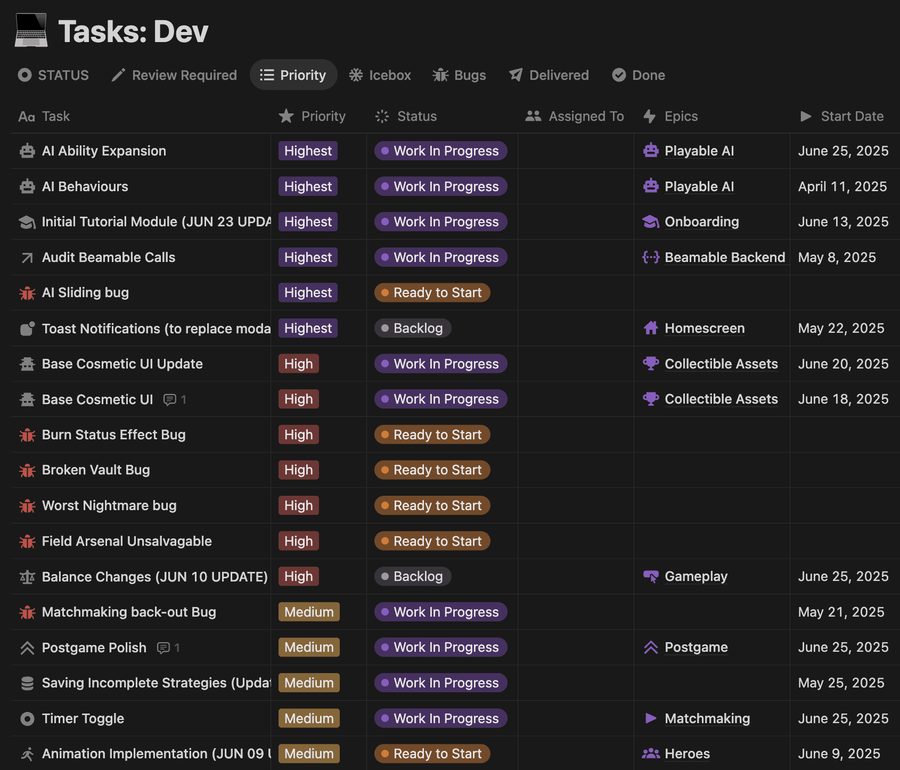Change Highest priority tag on Audit Beamable Calls

coord(308,258)
